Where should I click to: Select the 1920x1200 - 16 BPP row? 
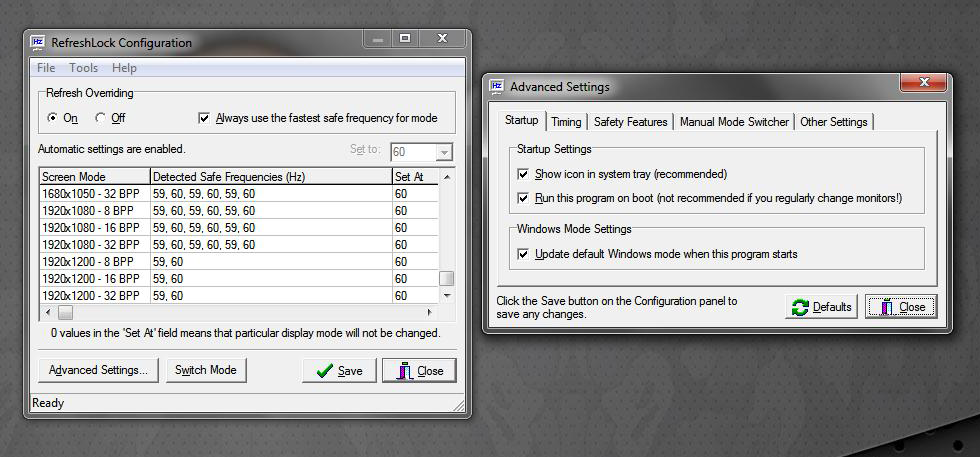(239, 278)
